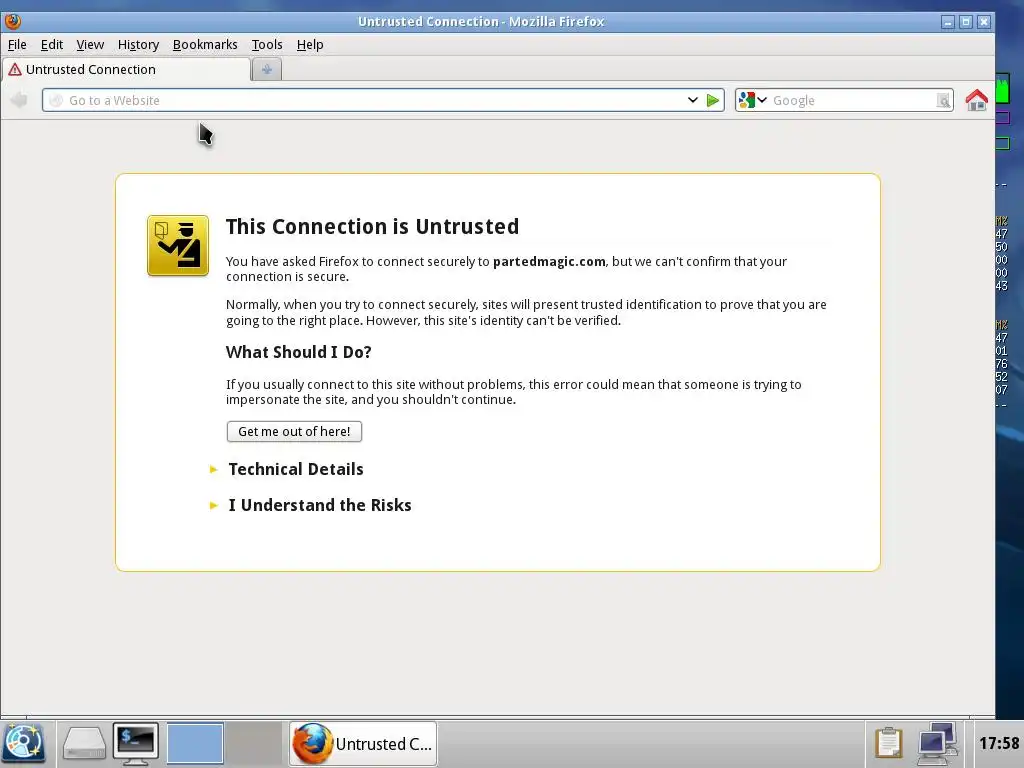Click the What Should I Do? heading

point(298,352)
